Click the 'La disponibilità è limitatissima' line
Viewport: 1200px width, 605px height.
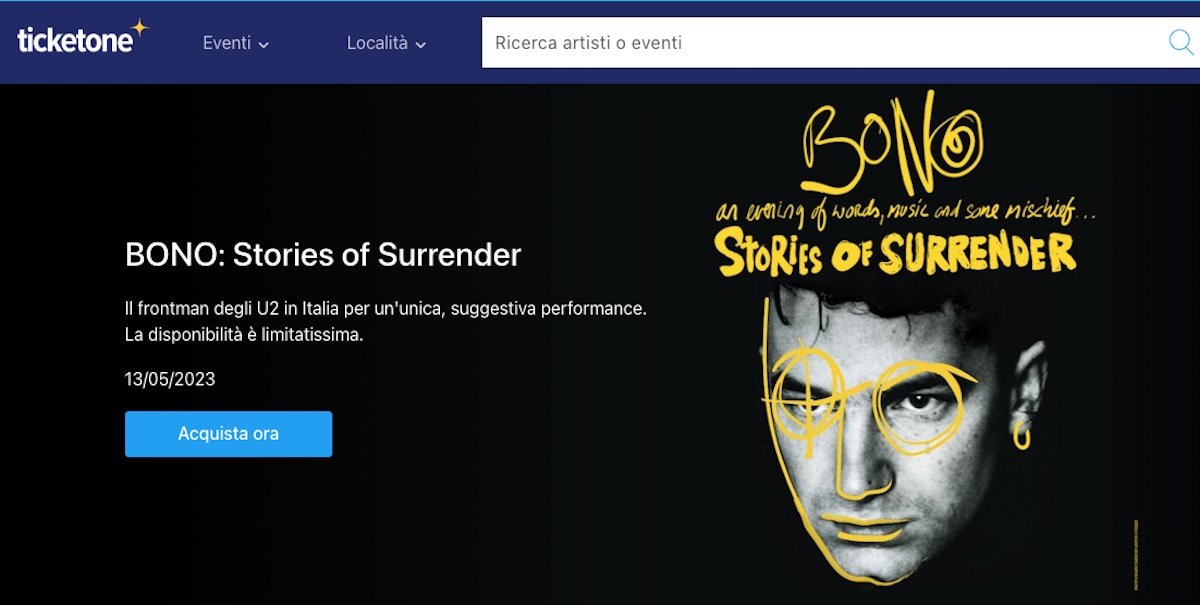point(244,334)
